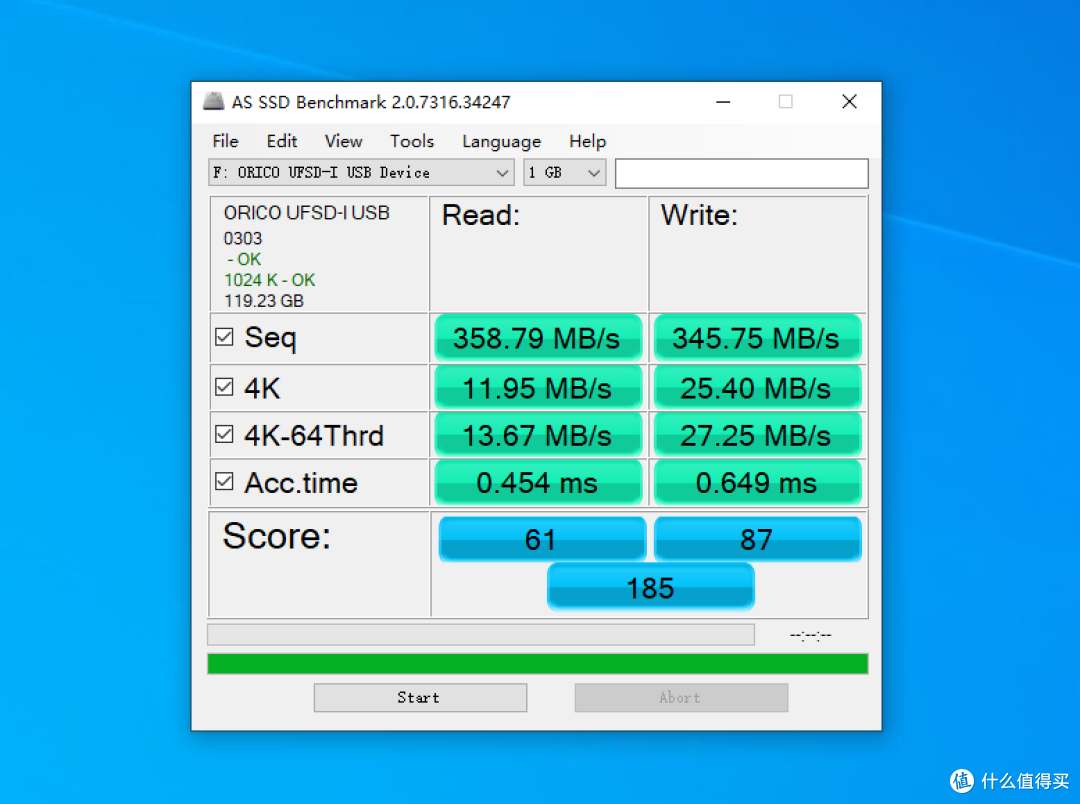1080x804 pixels.
Task: Click the green completed progress bar
Action: [537, 663]
